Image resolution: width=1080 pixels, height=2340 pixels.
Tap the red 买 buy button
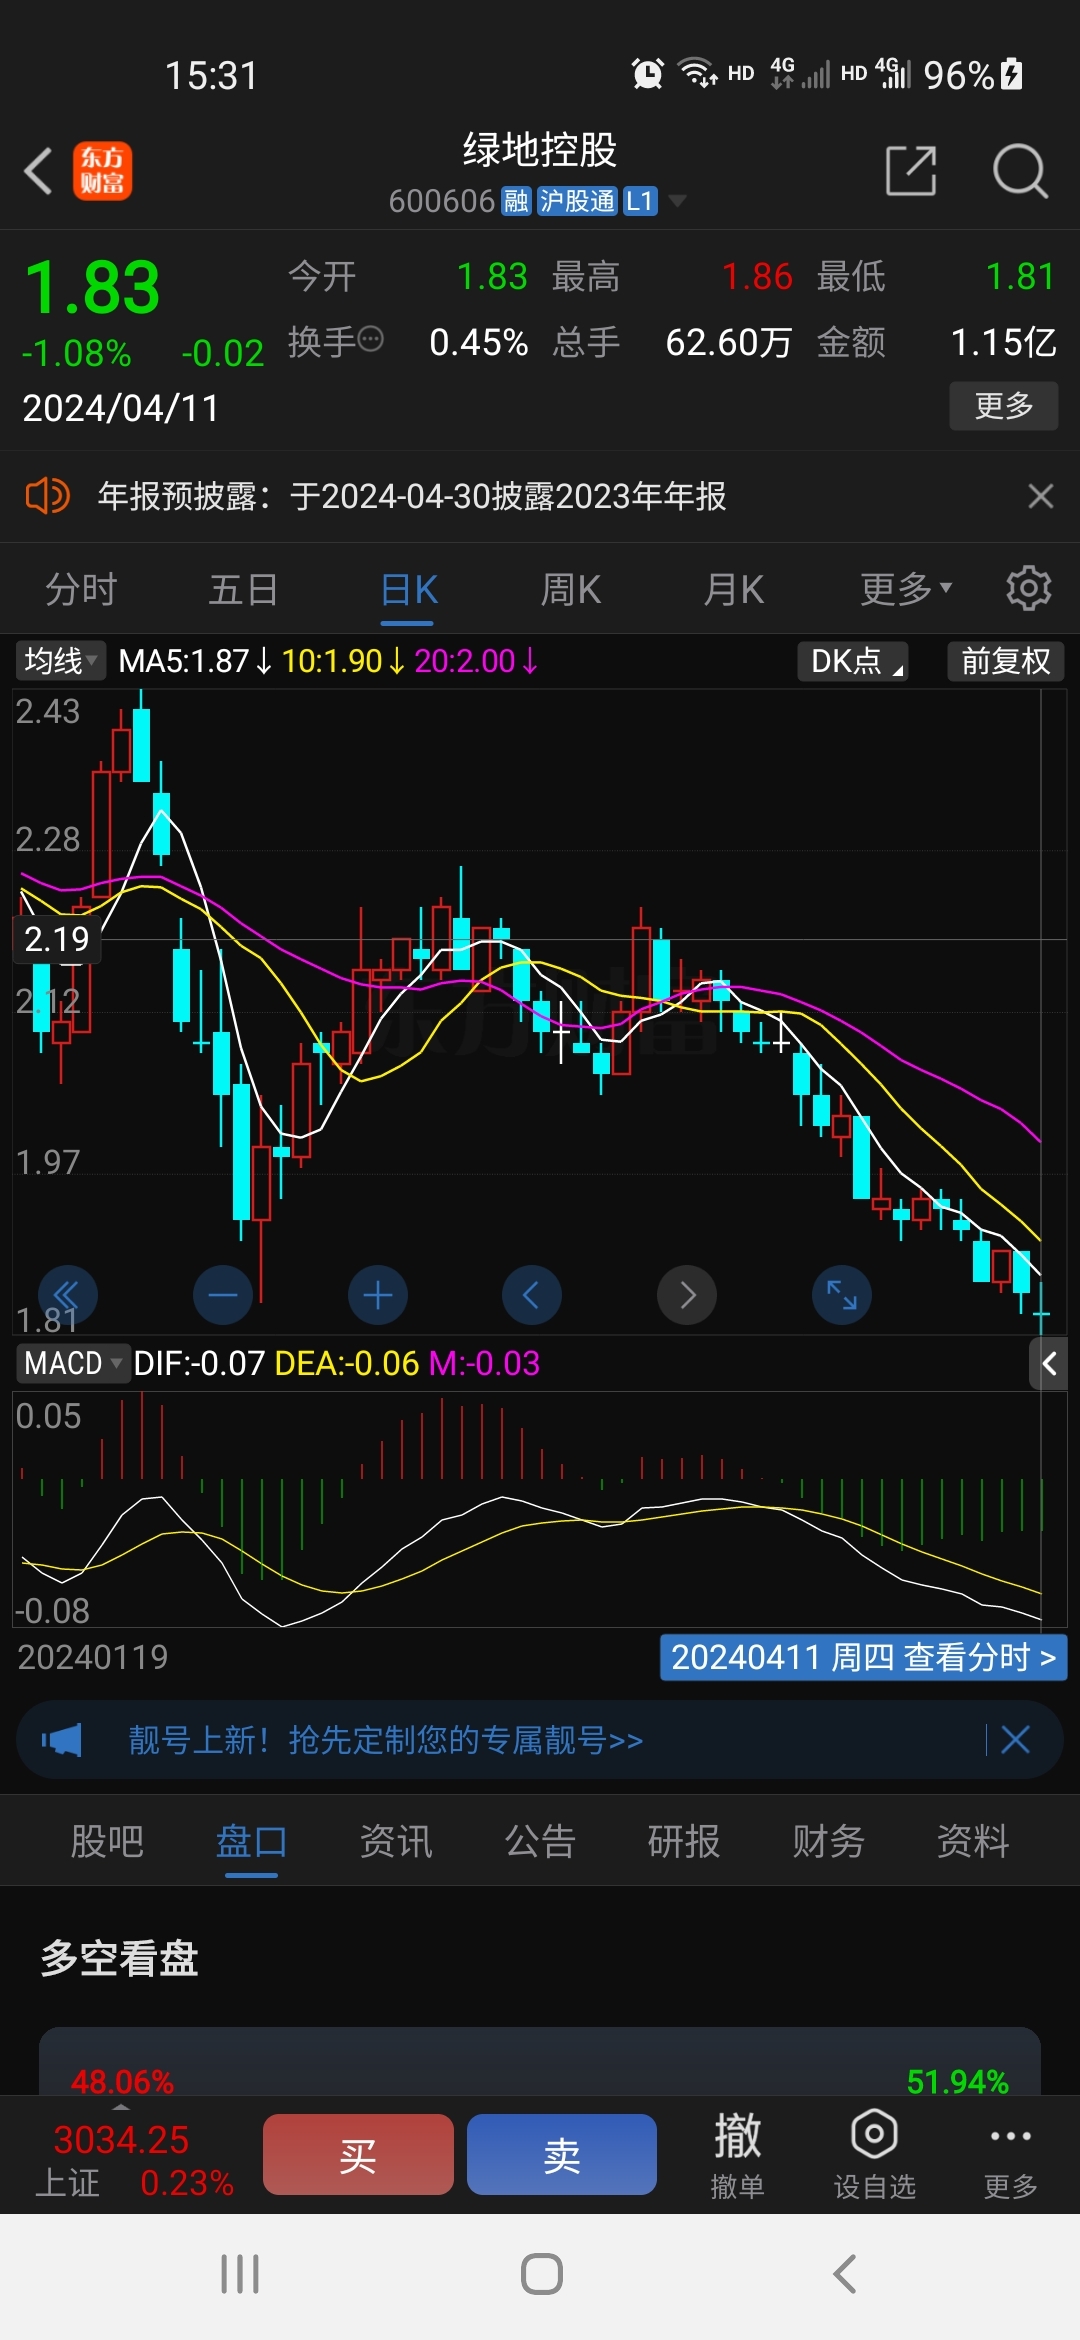[x=358, y=2155]
